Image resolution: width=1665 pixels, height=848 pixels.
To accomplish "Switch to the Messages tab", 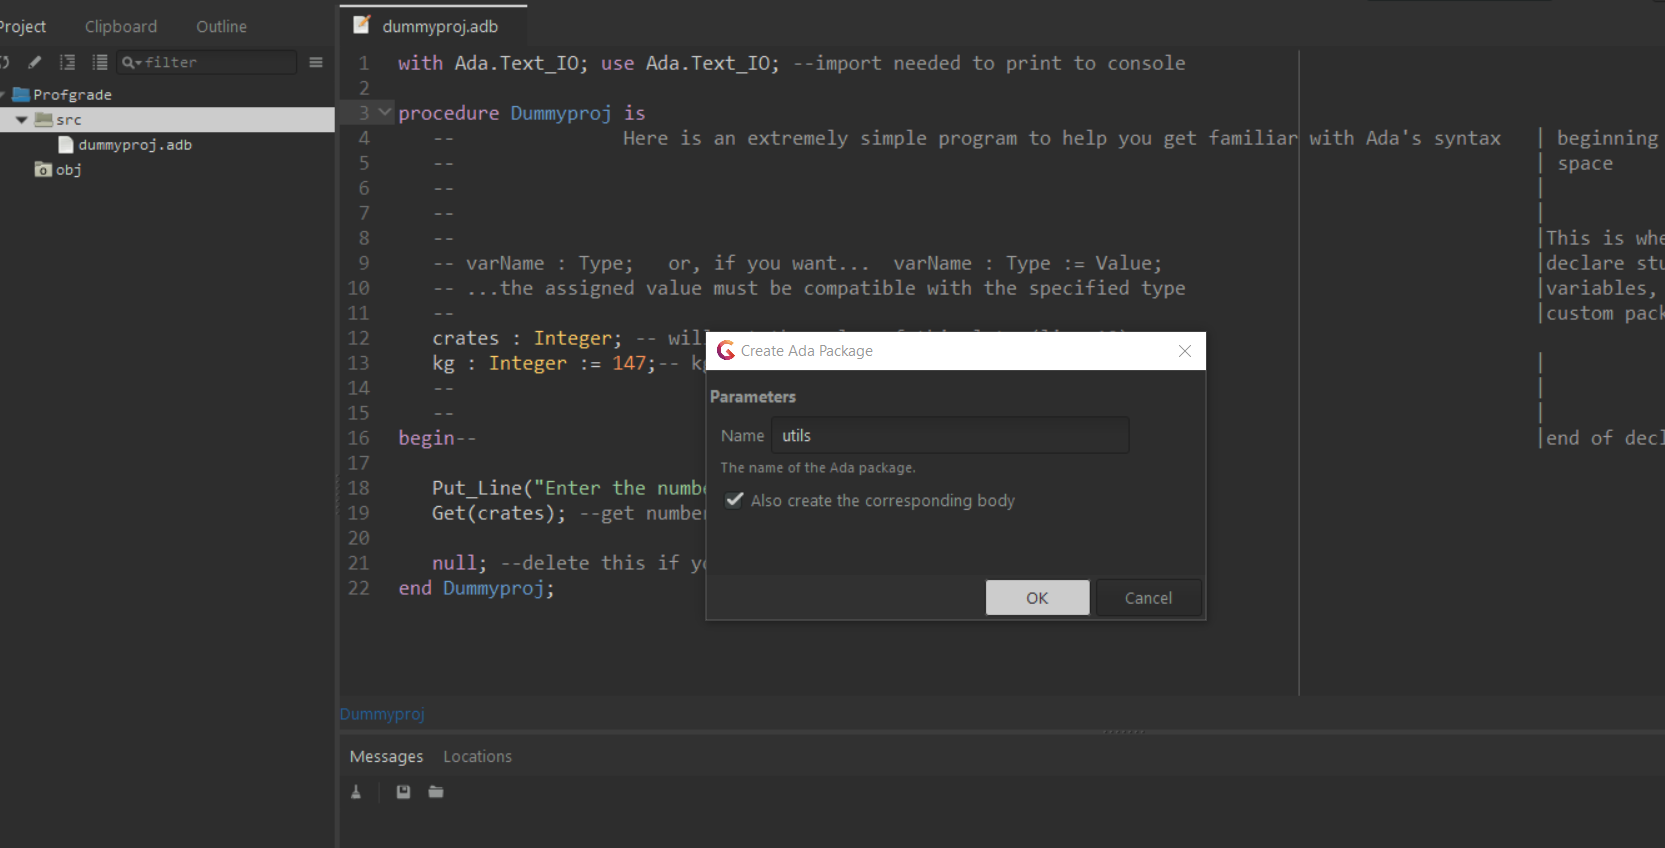I will pyautogui.click(x=386, y=757).
